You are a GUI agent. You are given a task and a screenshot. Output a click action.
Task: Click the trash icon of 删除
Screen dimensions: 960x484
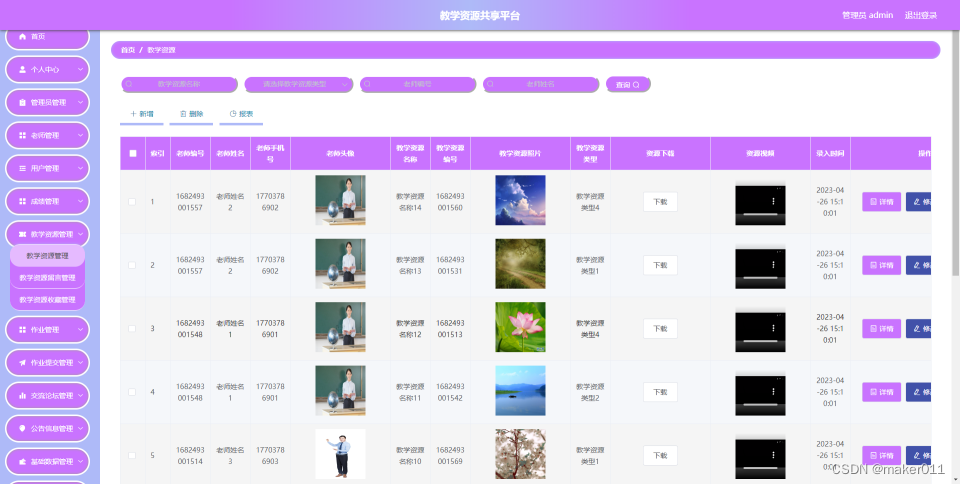tap(183, 114)
